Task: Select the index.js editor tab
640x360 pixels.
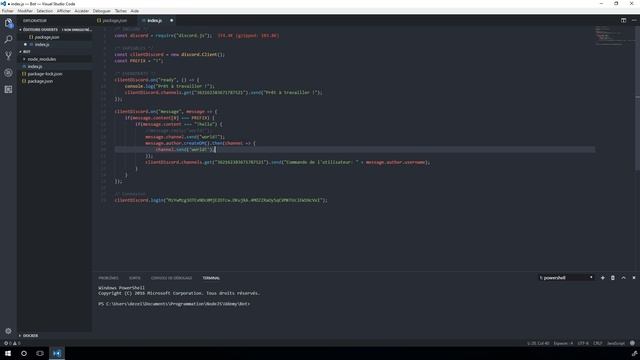Action: [154, 20]
